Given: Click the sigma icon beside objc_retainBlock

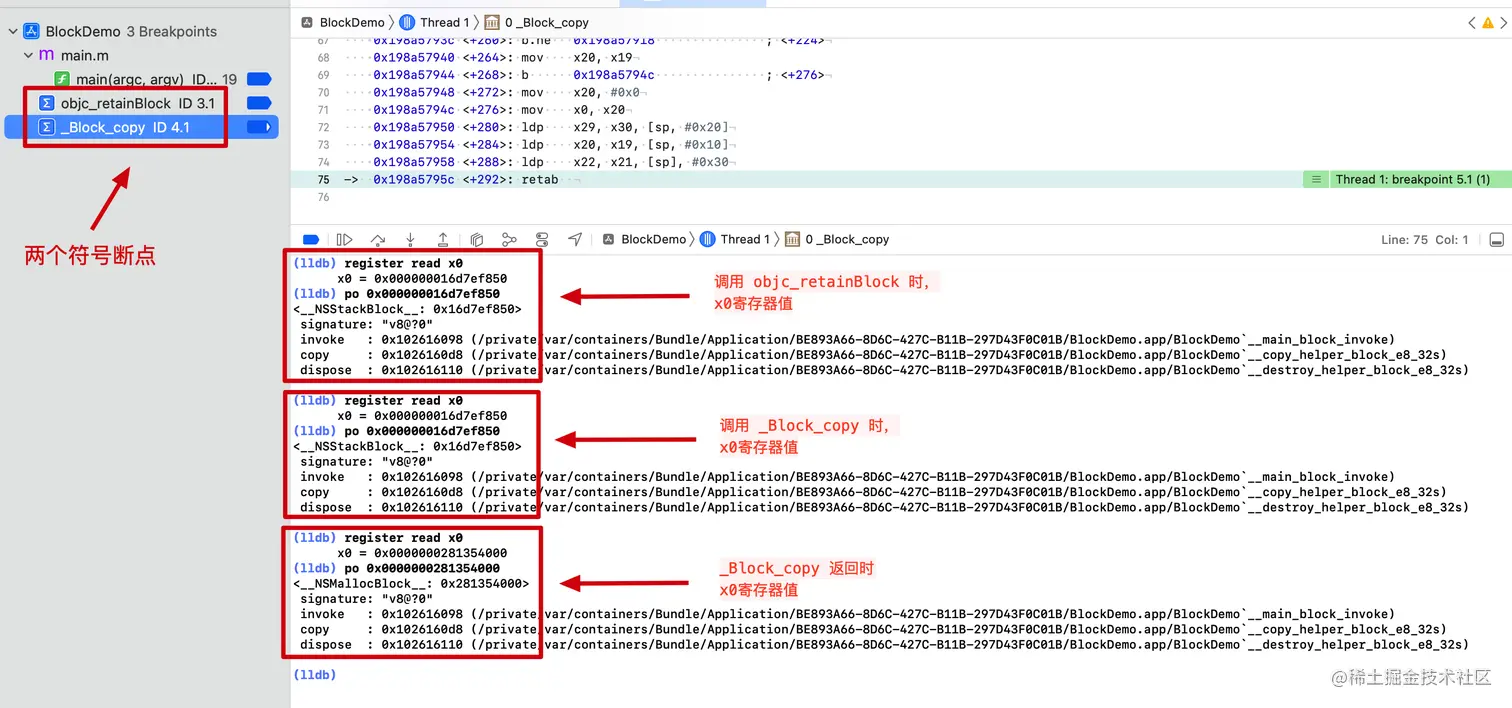Looking at the screenshot, I should [46, 103].
